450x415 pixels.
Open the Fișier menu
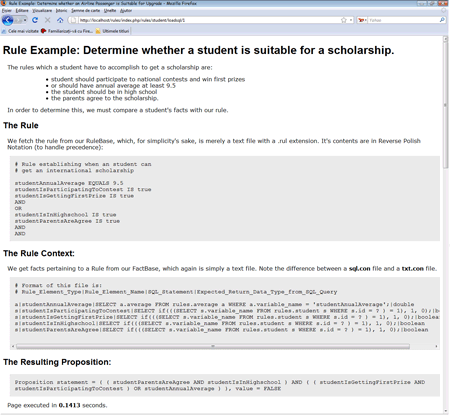tap(6, 11)
